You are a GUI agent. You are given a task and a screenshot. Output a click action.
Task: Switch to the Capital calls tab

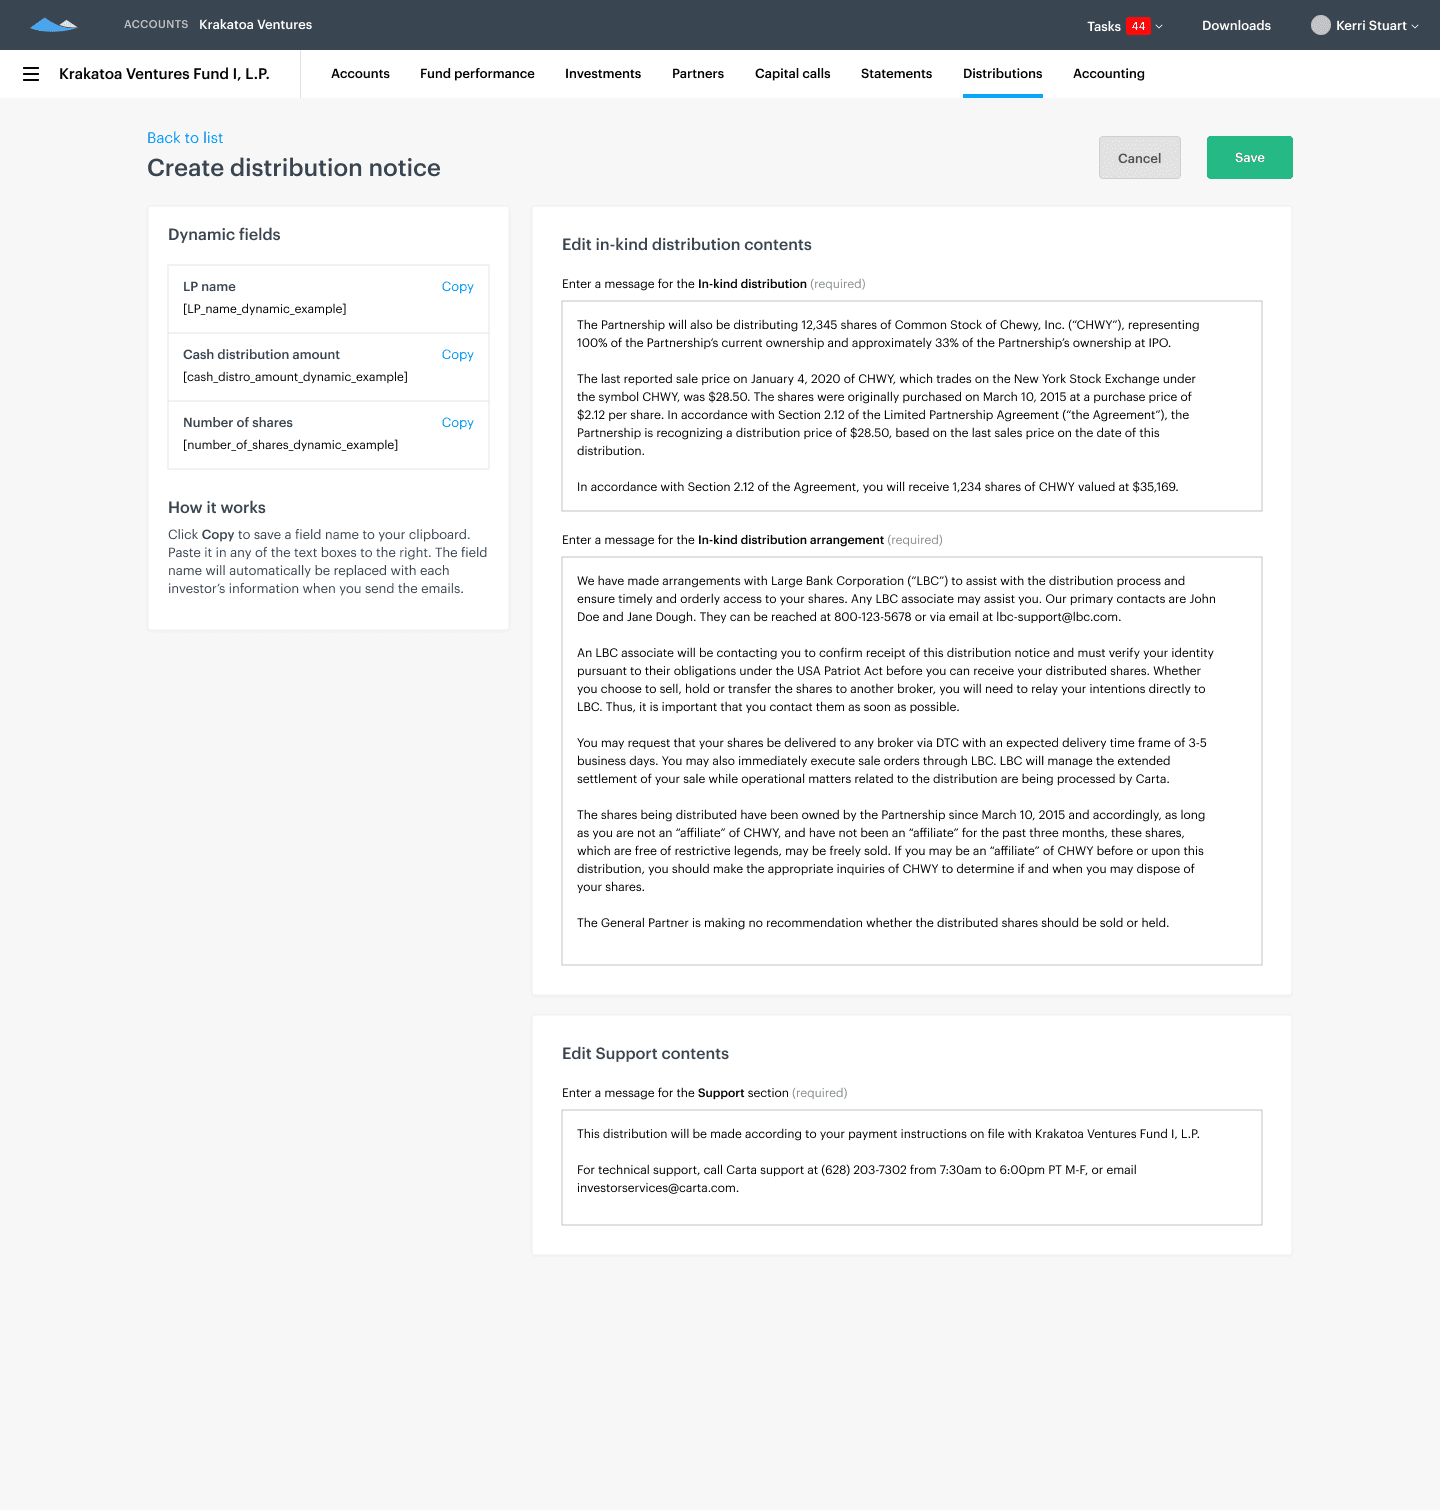(792, 74)
